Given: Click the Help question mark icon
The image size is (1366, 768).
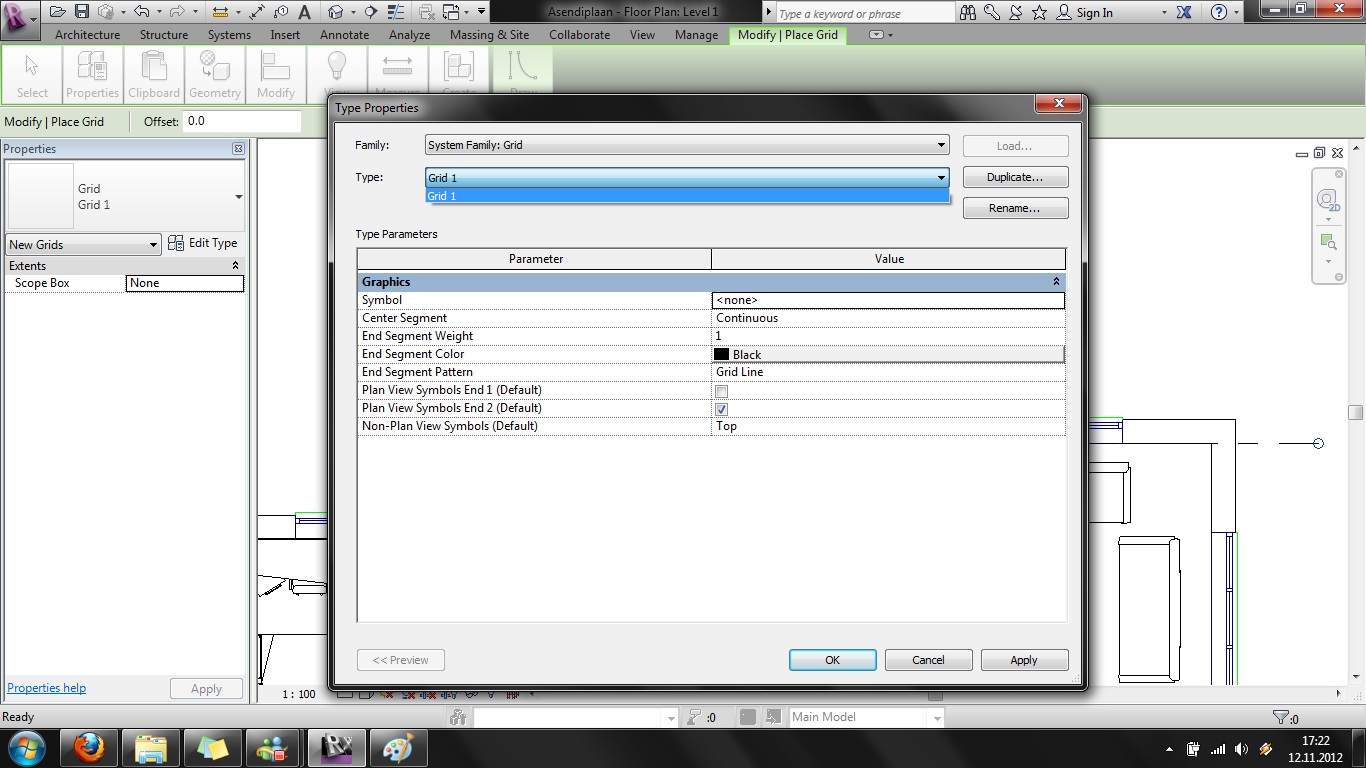Looking at the screenshot, I should [x=1219, y=12].
